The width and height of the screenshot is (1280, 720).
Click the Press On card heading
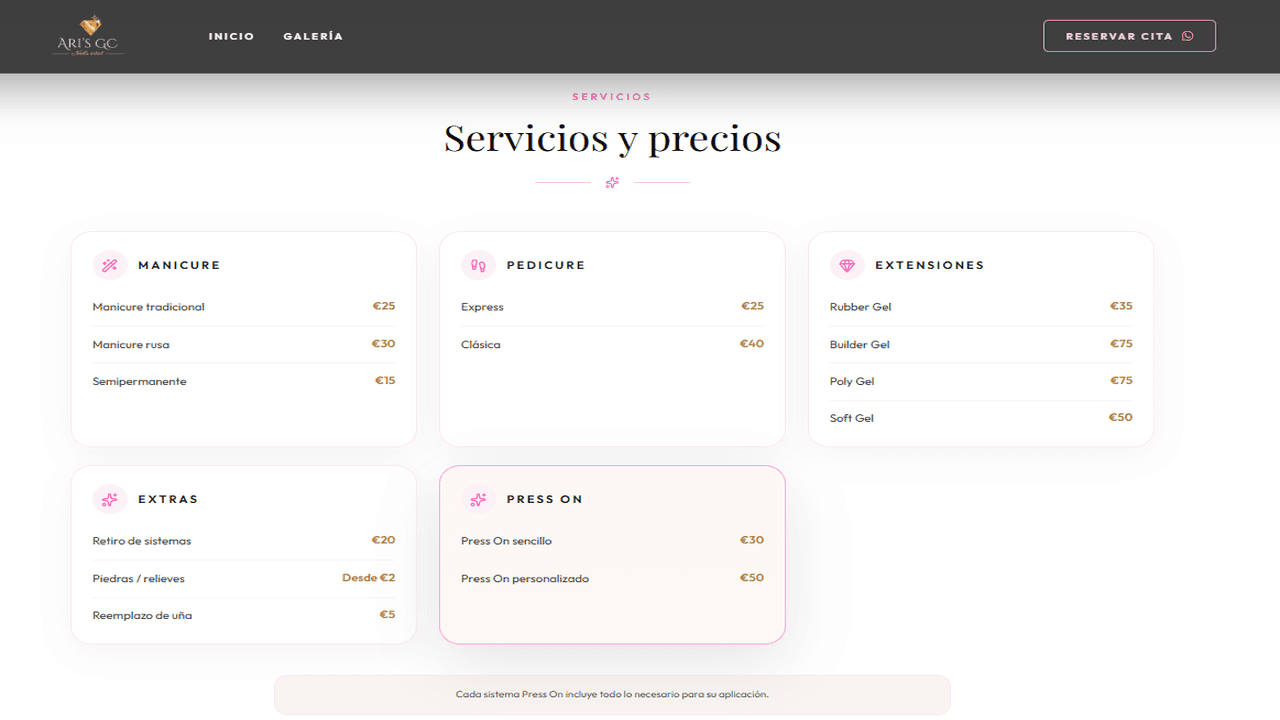544,499
